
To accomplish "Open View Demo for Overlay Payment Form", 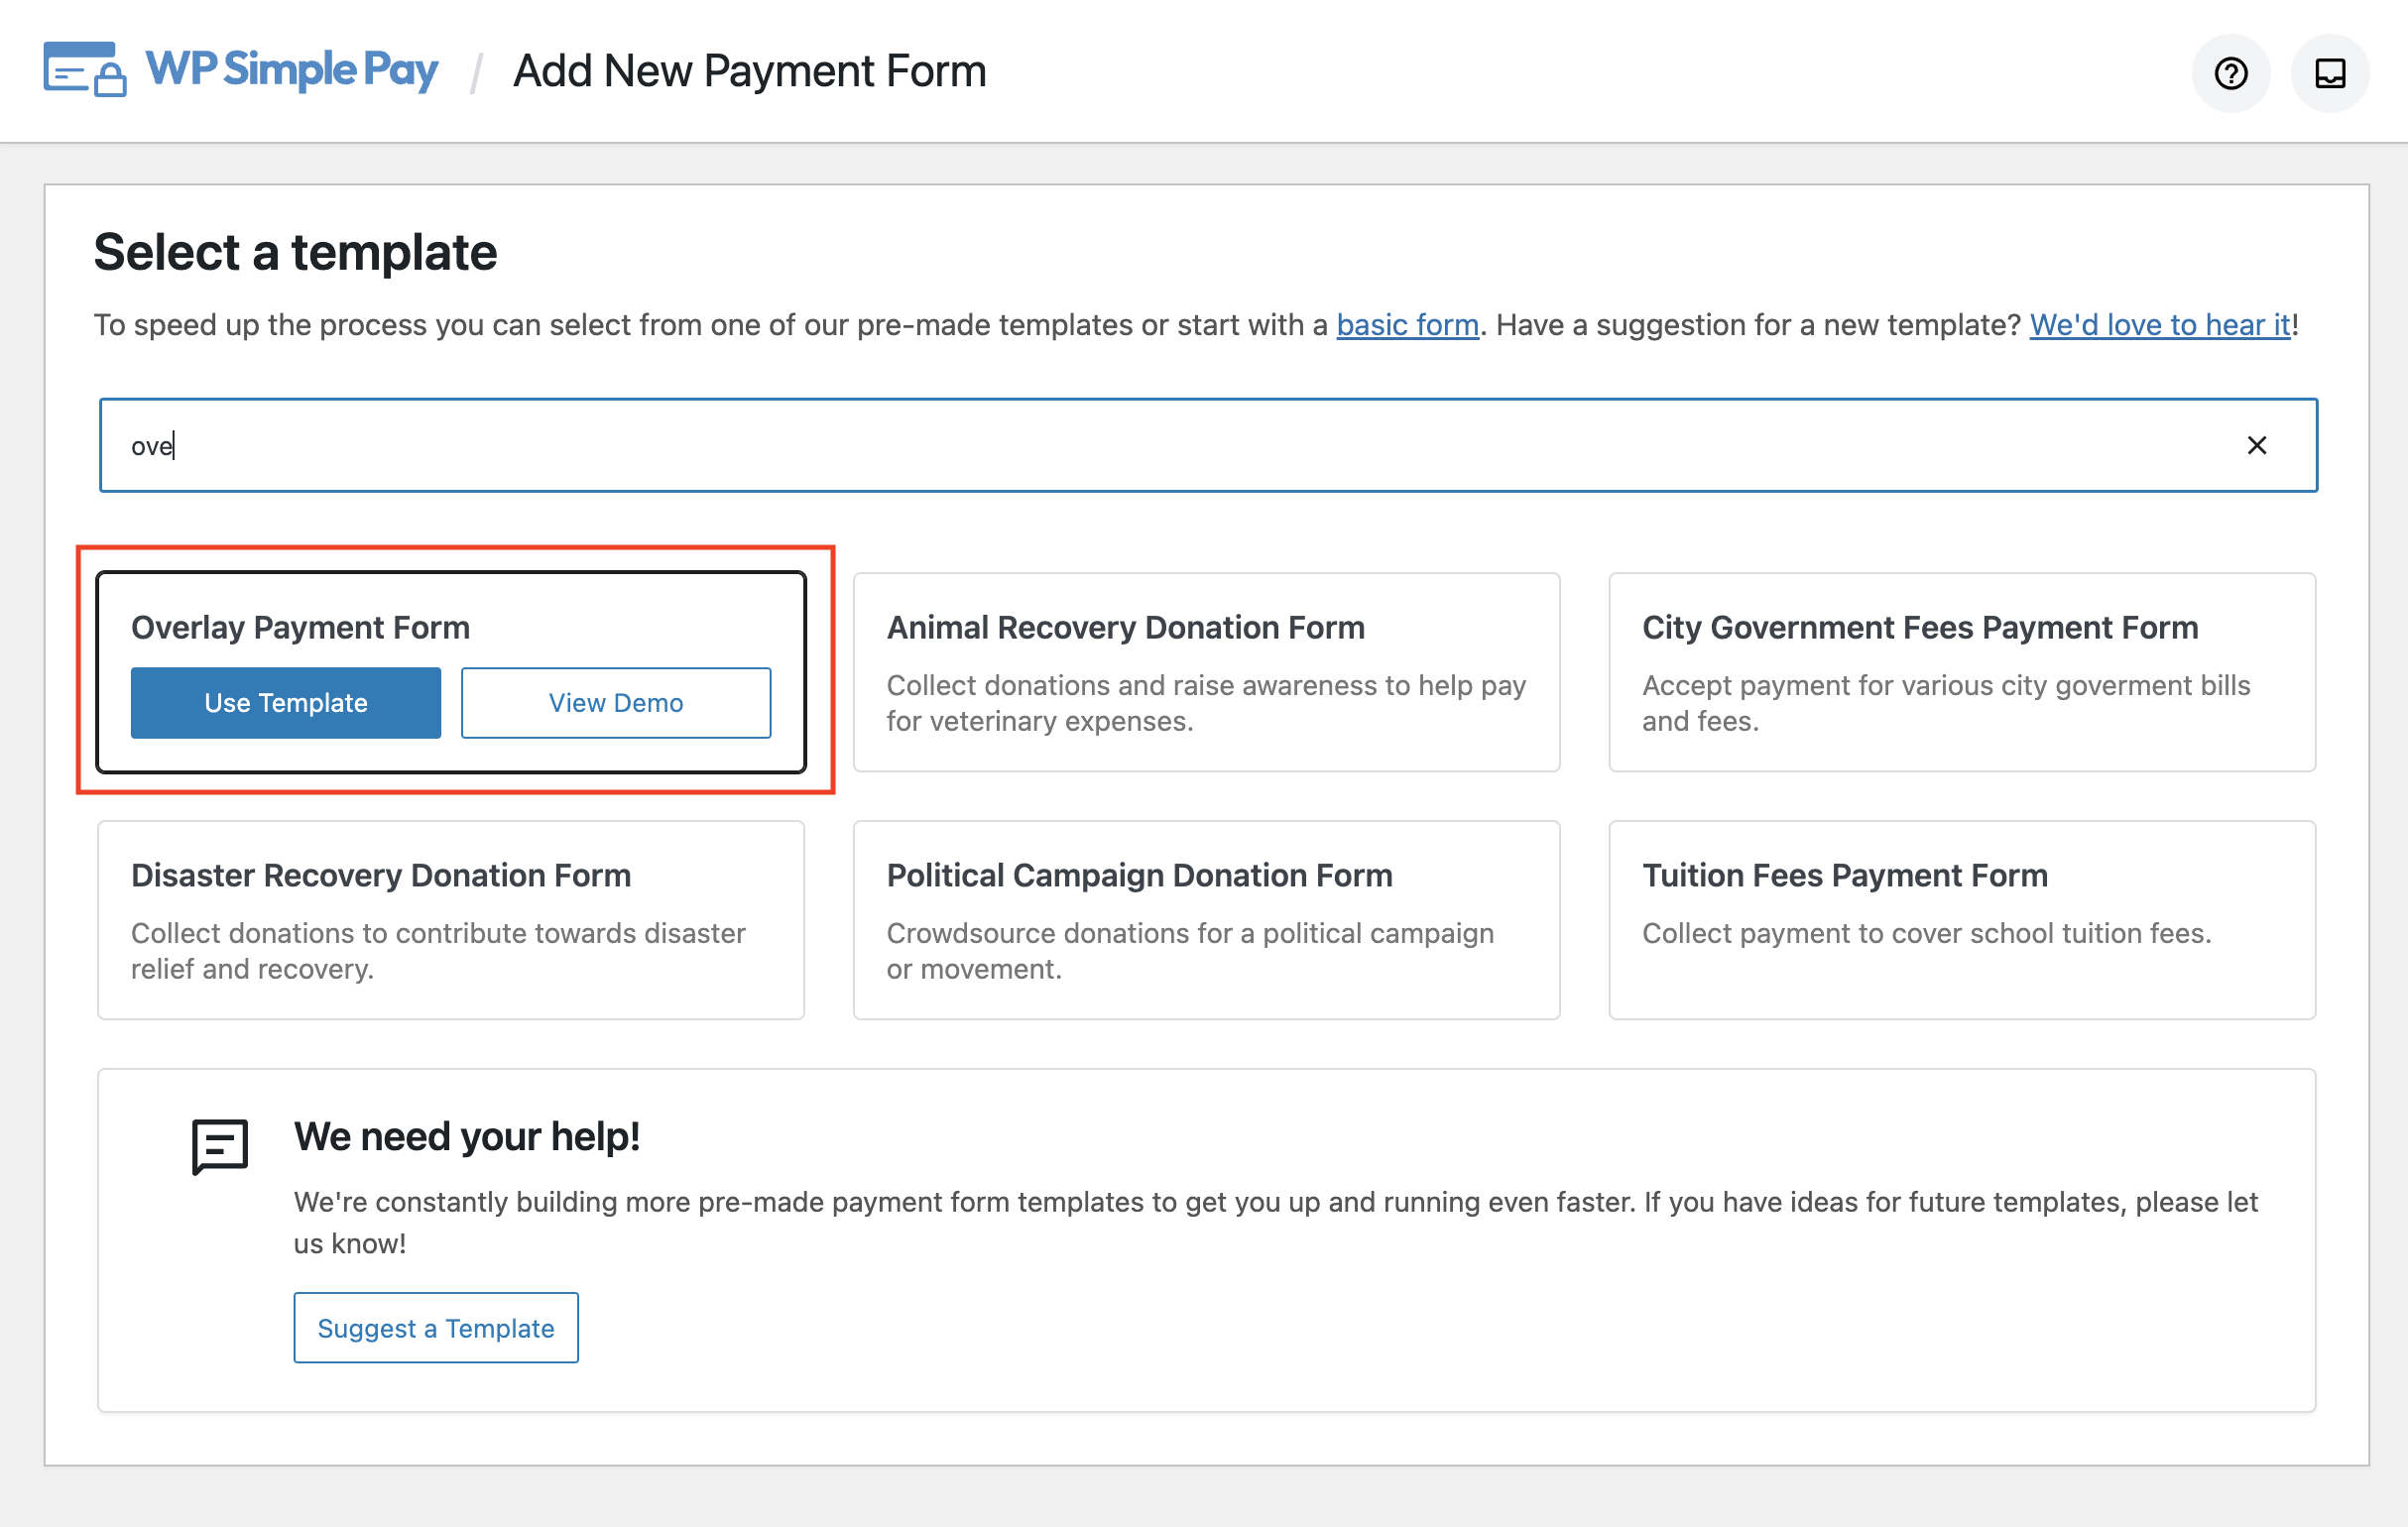I will (x=615, y=702).
